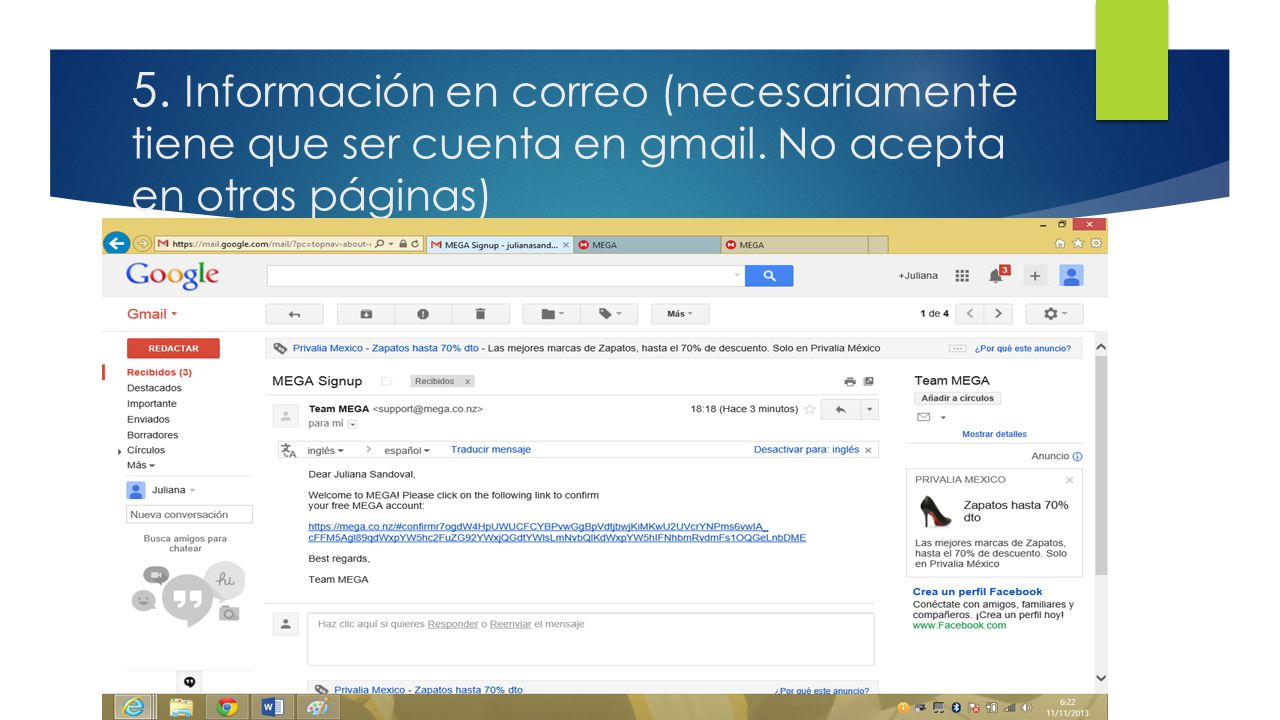Report the email as spam

pyautogui.click(x=423, y=314)
